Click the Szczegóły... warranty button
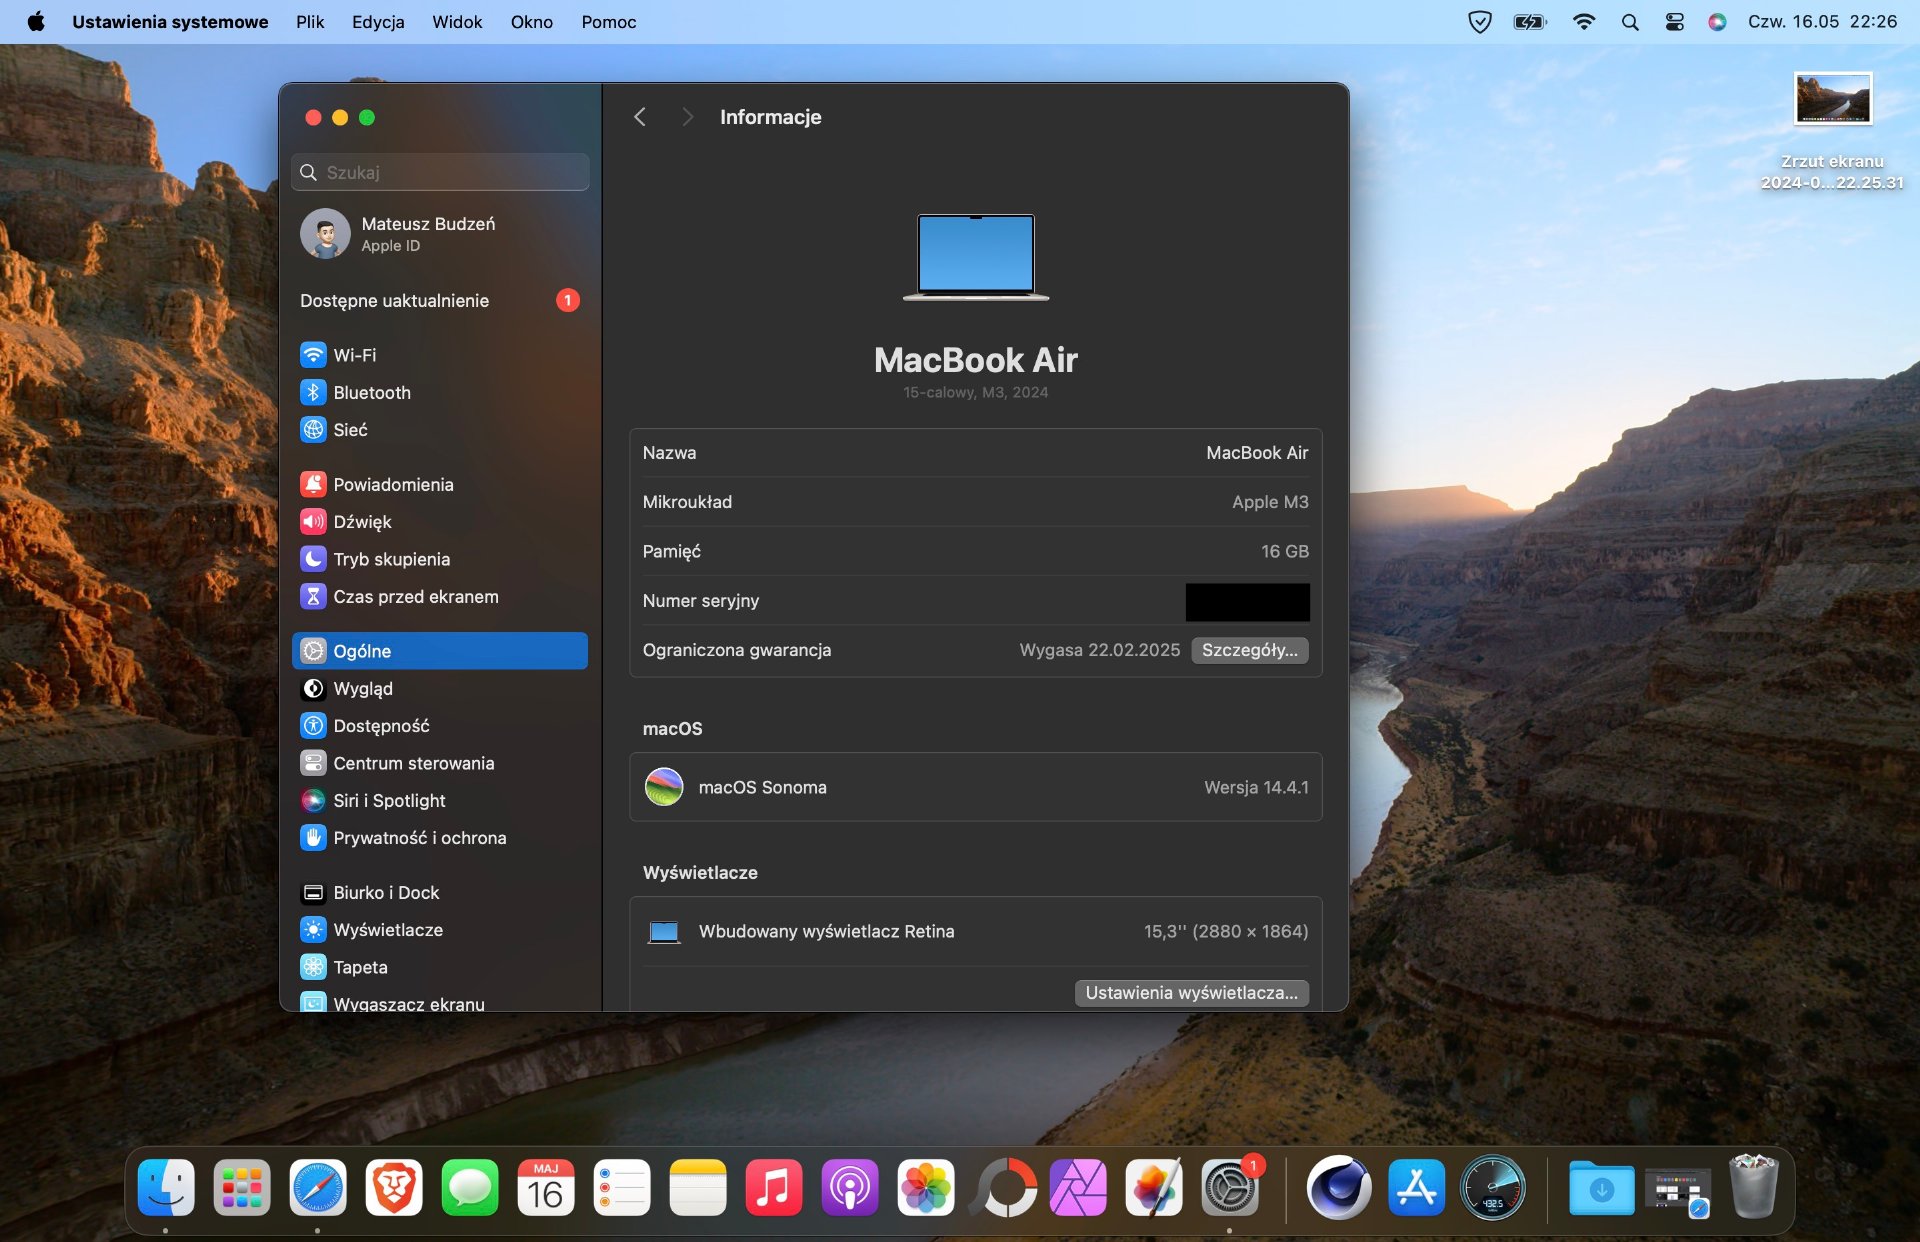This screenshot has width=1920, height=1242. pos(1250,650)
